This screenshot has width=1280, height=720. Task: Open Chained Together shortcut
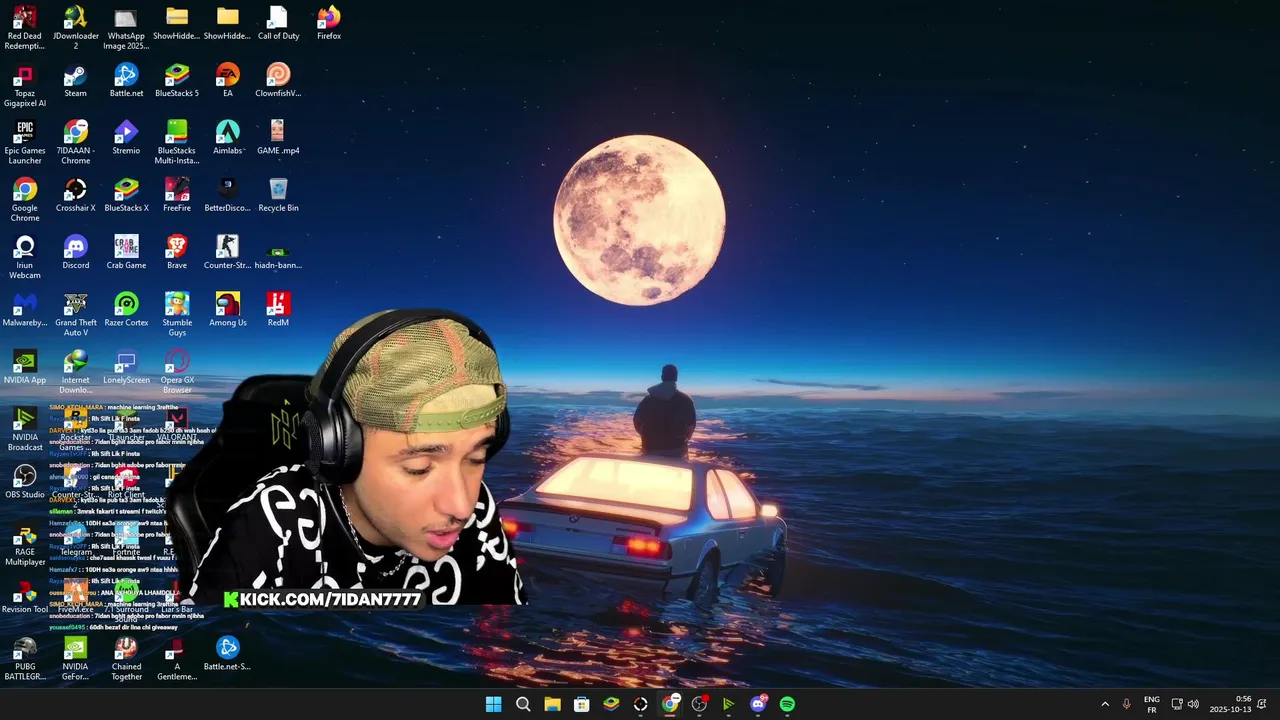click(x=126, y=659)
